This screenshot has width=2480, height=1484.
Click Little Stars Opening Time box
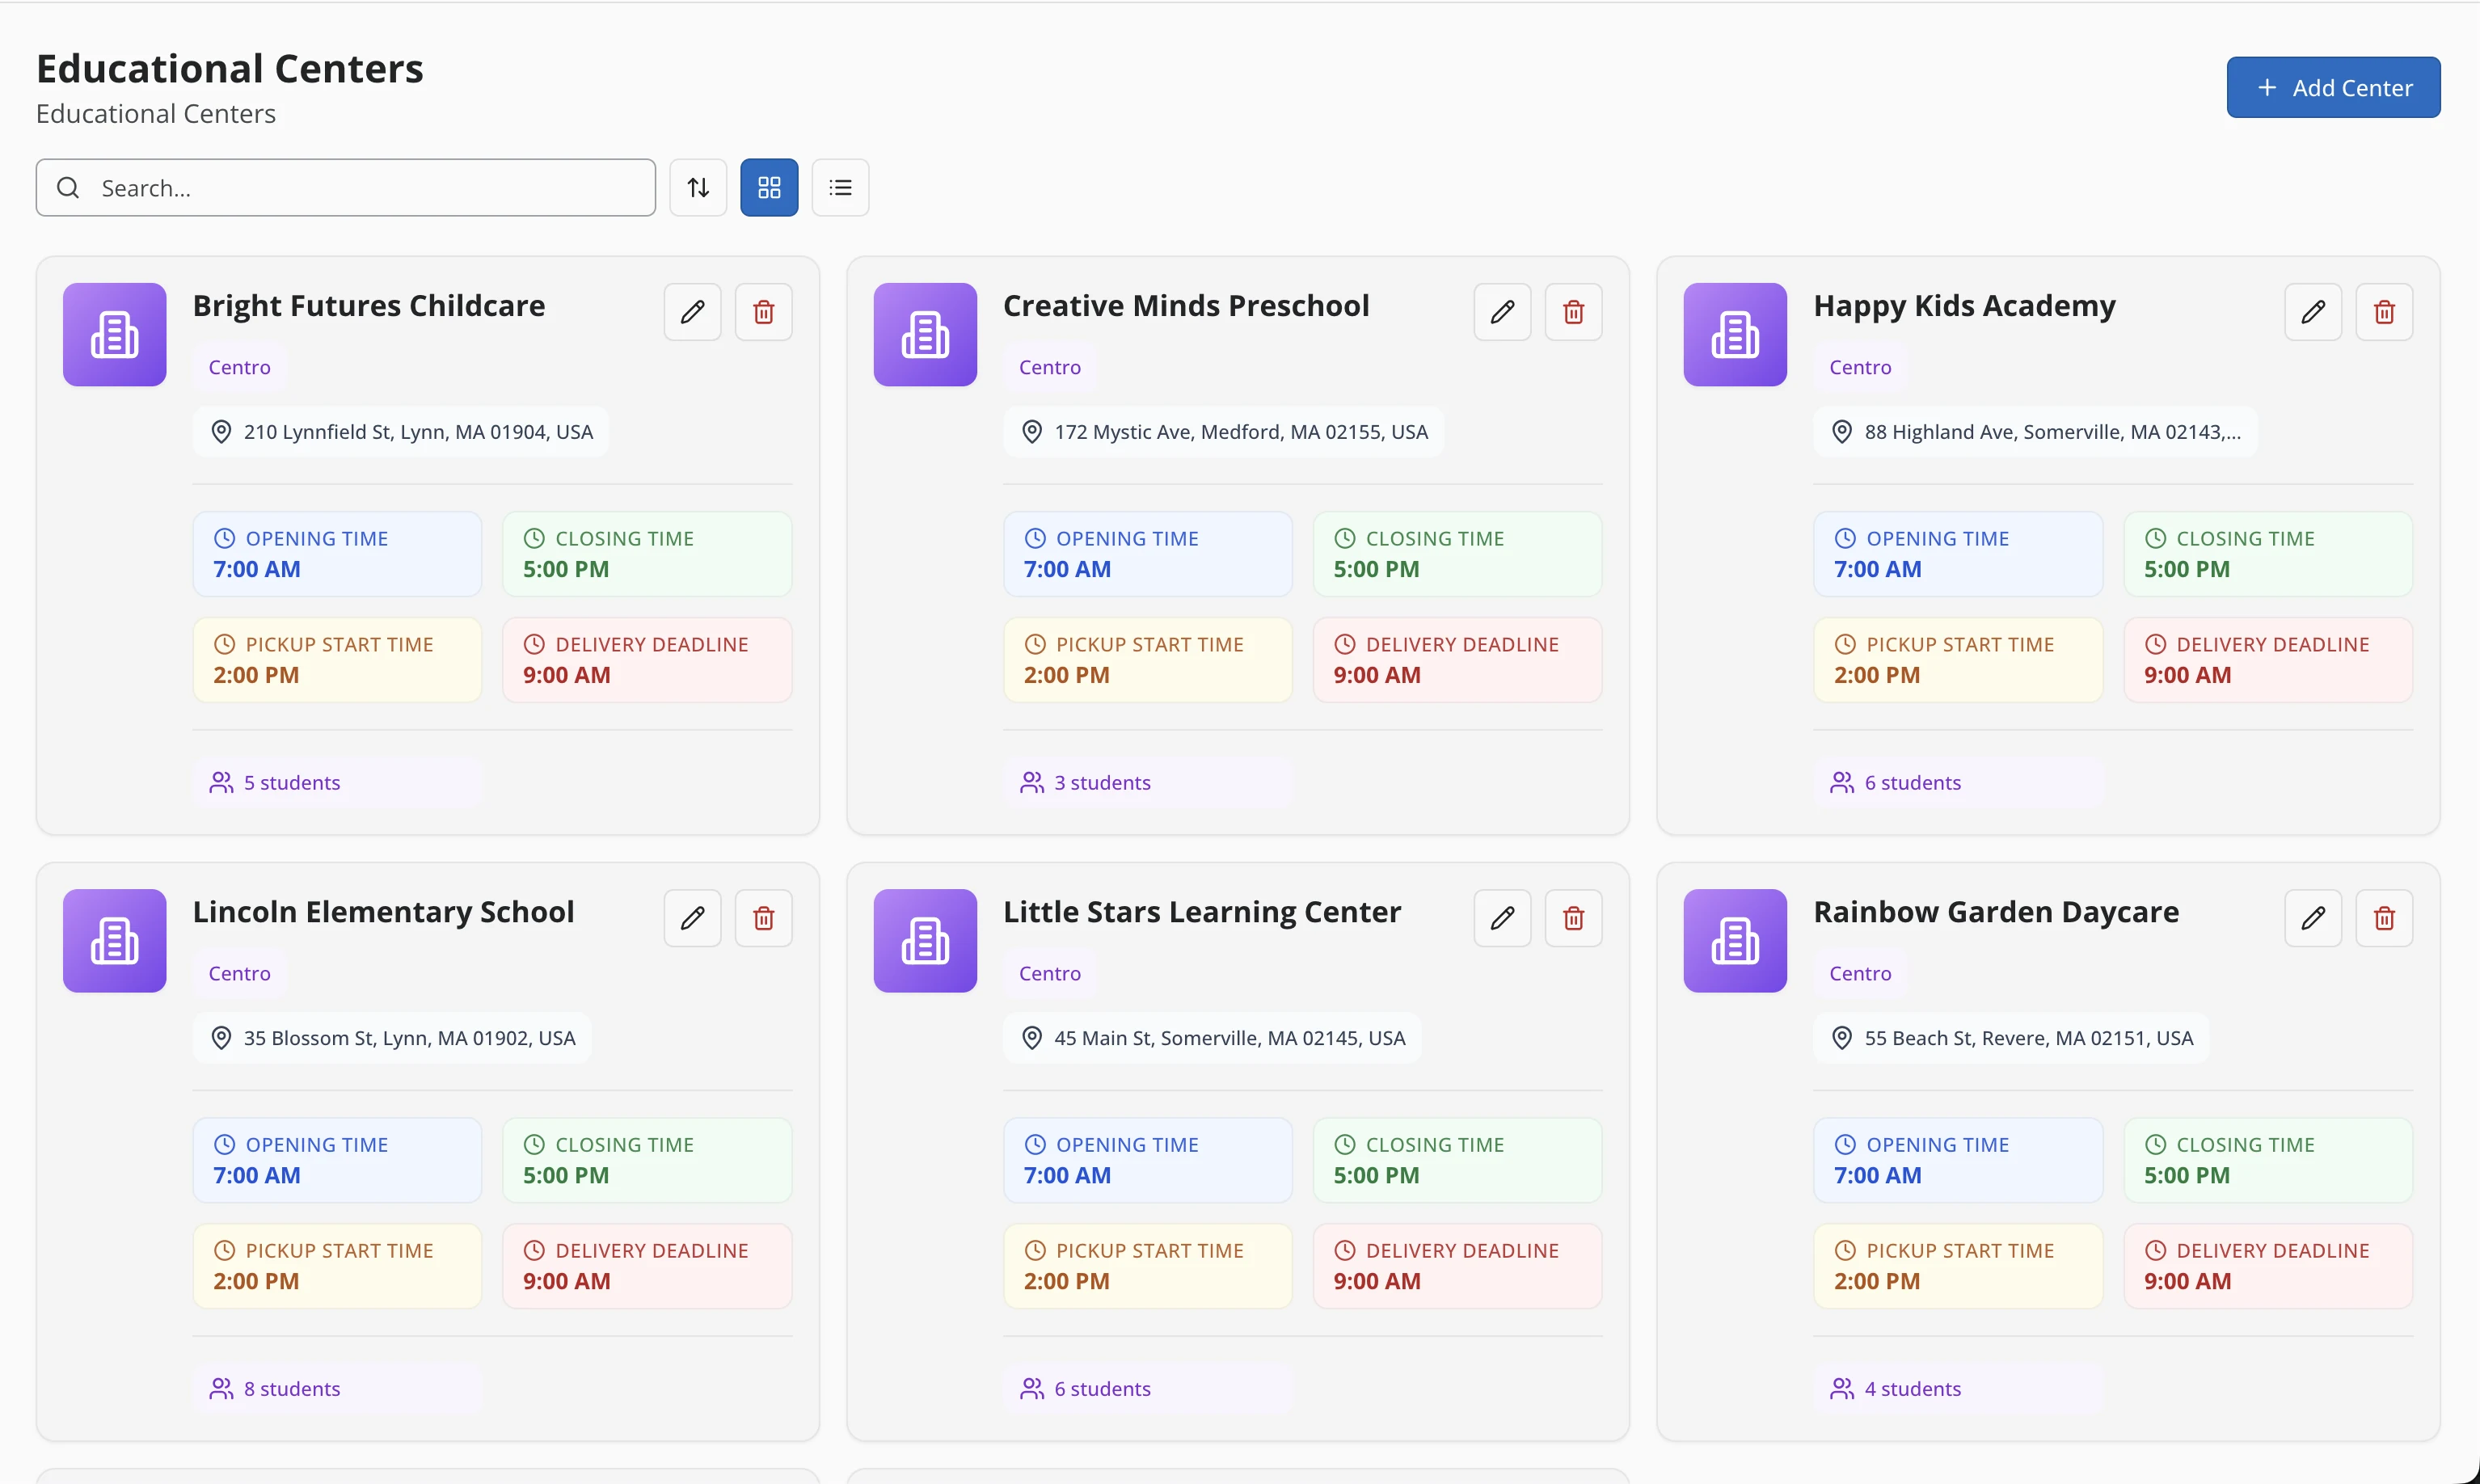[x=1148, y=1160]
